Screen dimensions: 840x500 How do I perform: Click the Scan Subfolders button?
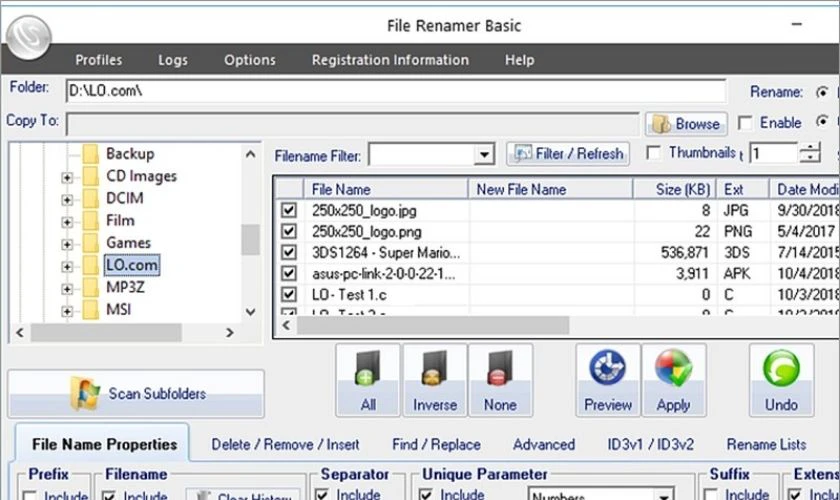tap(136, 394)
